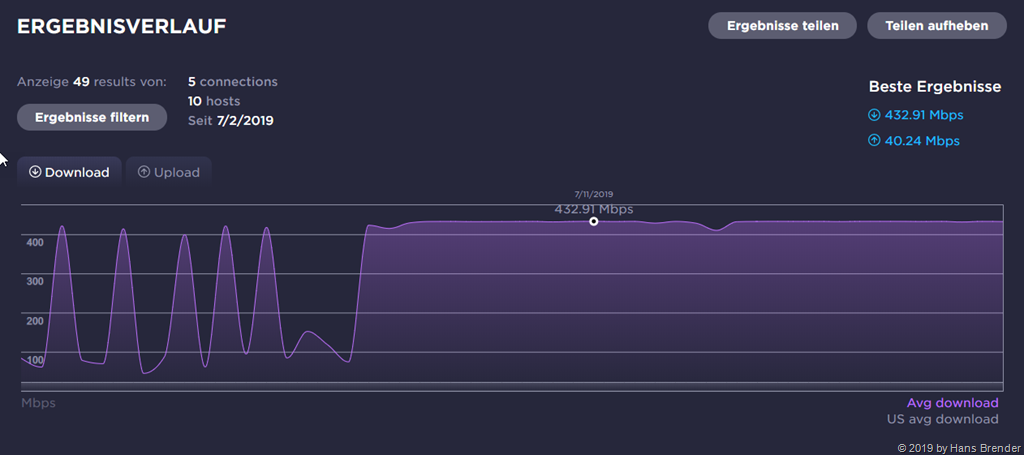Image resolution: width=1024 pixels, height=455 pixels.
Task: Select the white data point marker on graph
Action: pyautogui.click(x=594, y=221)
